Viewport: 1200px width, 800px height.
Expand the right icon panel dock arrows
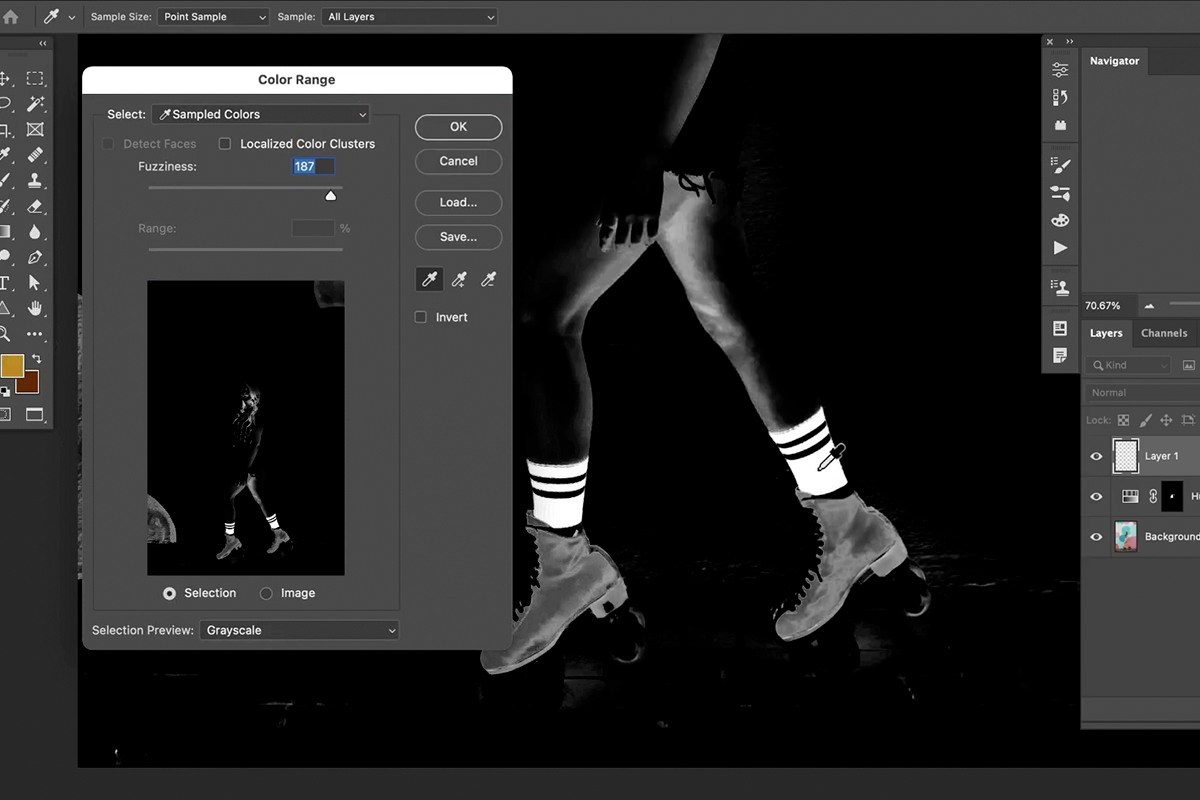[1069, 41]
